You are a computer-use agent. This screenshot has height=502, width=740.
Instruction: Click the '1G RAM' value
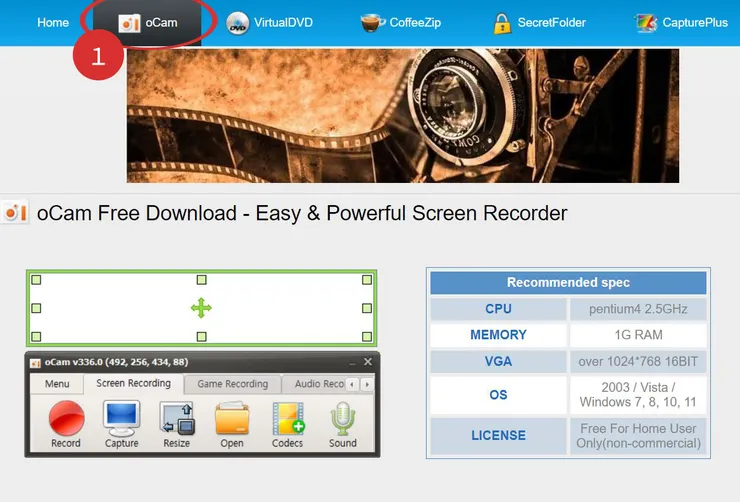coord(638,335)
